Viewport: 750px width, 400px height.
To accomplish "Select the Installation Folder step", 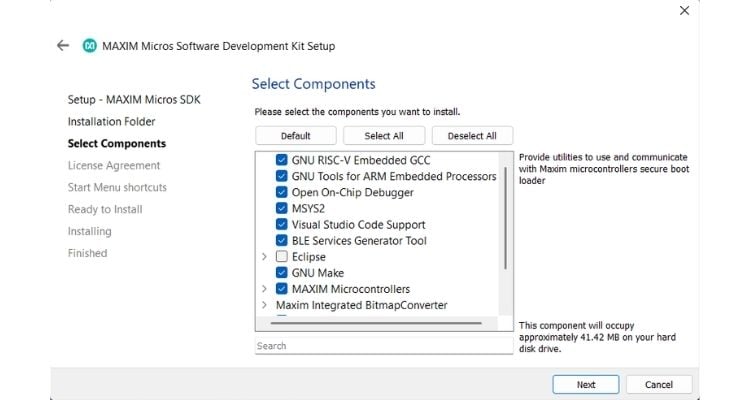I will [x=111, y=122].
